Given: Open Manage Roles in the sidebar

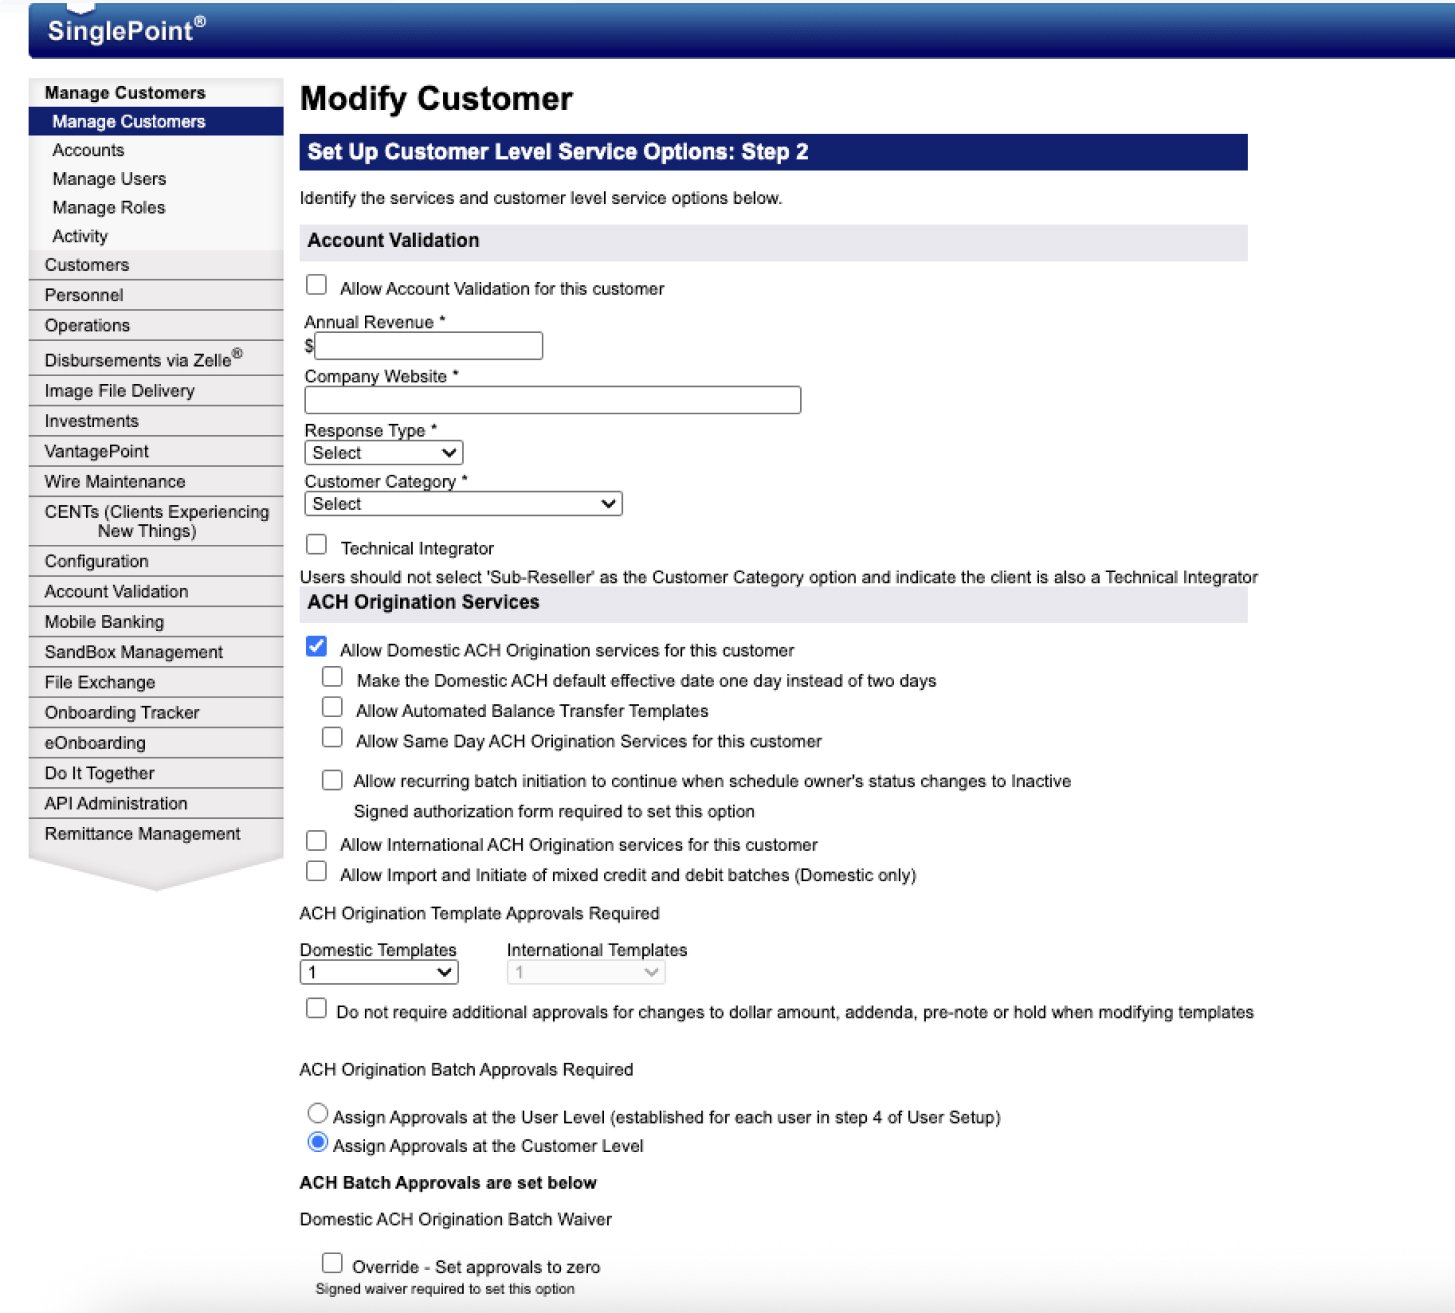Looking at the screenshot, I should tap(108, 207).
